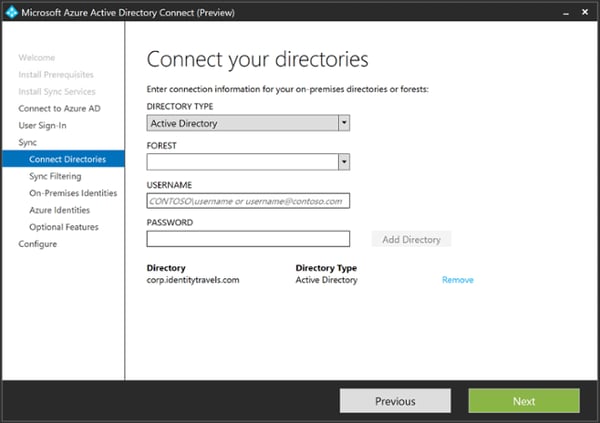
Task: Click the Add Directory button
Action: pos(411,239)
